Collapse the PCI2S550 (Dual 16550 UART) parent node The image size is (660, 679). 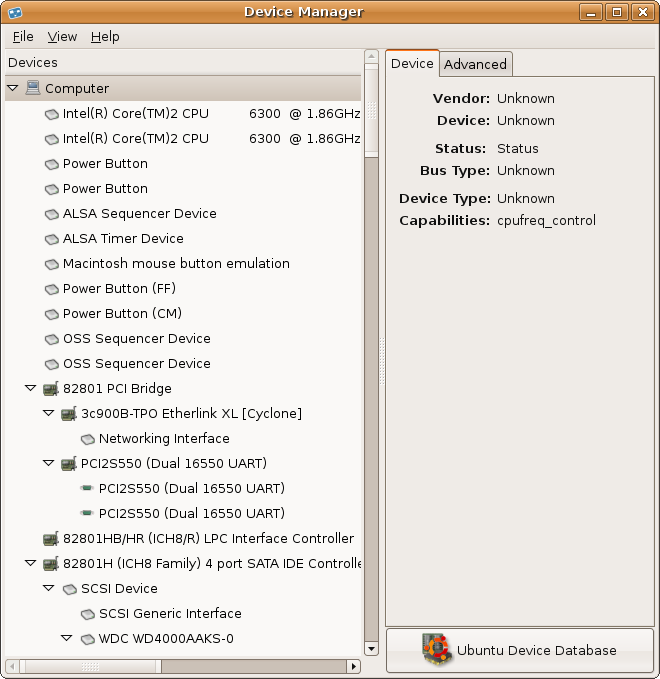(48, 463)
